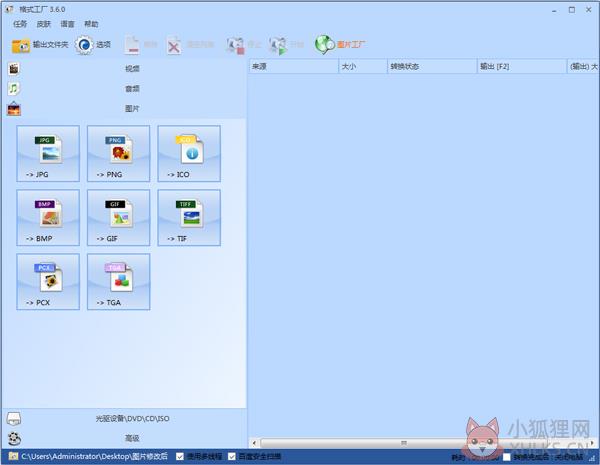Expand the Audio (音频) category section
This screenshot has width=600, height=465.
[x=124, y=89]
